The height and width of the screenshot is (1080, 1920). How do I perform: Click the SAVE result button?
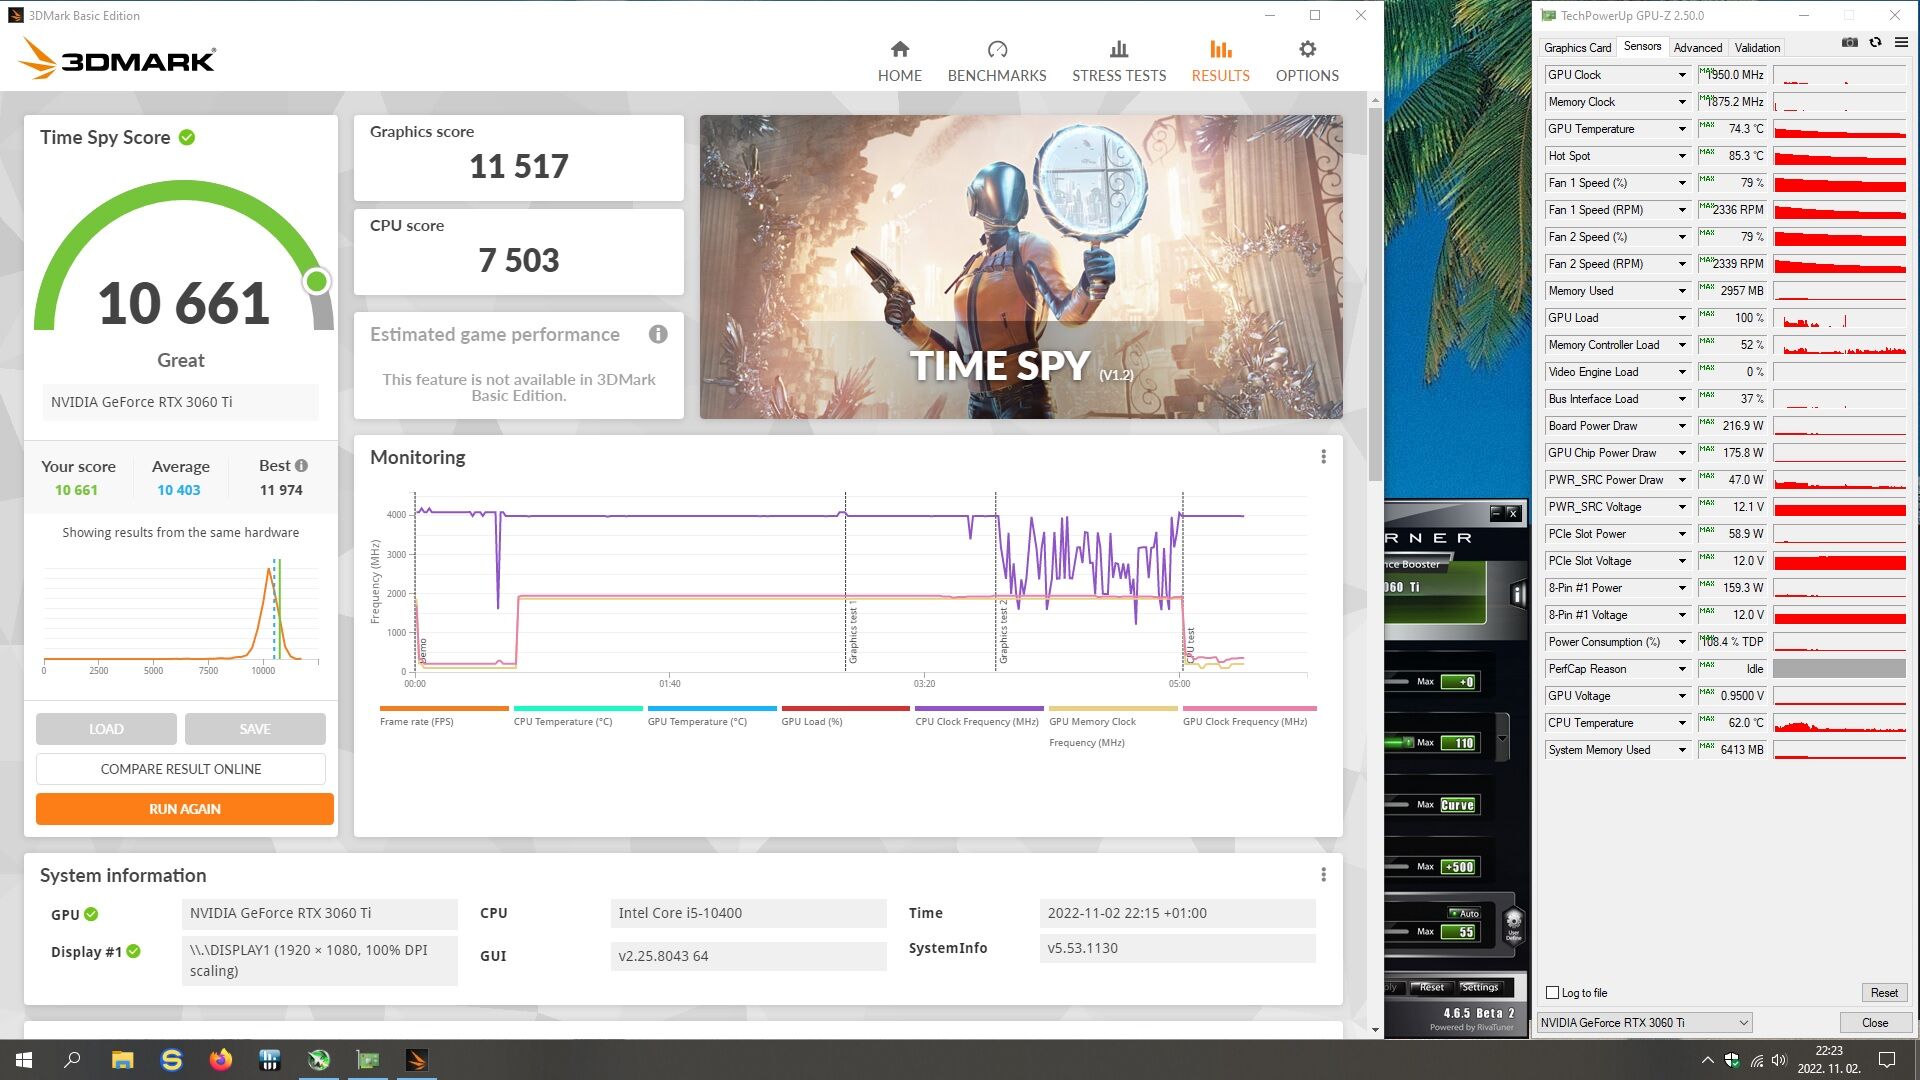tap(255, 729)
